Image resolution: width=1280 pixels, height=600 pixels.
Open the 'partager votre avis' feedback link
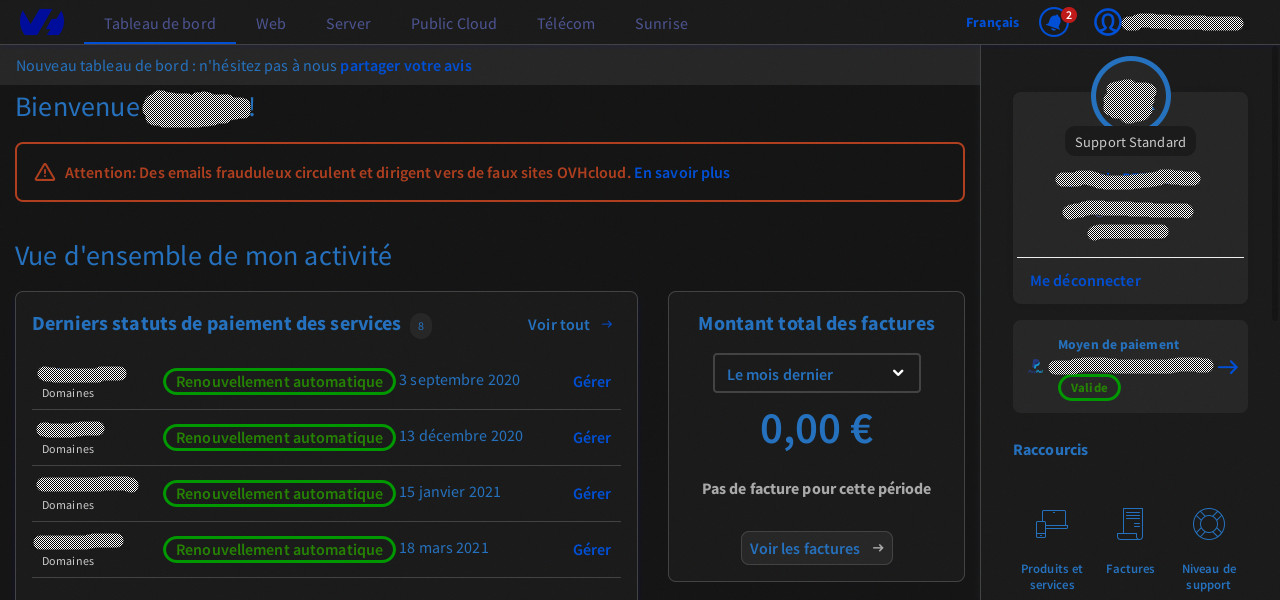406,65
